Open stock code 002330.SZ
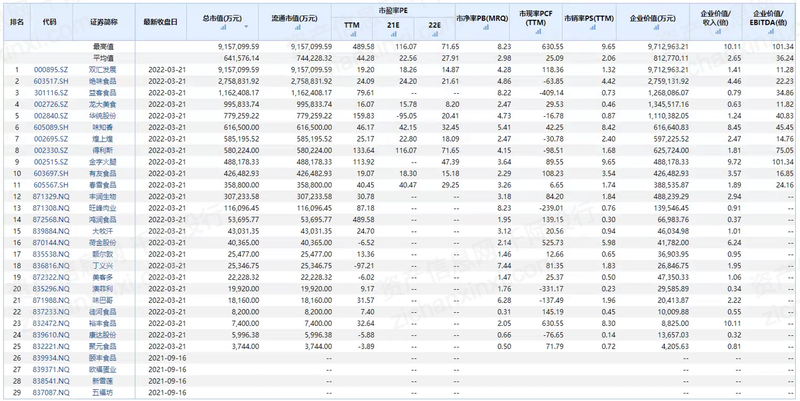Image resolution: width=800 pixels, height=401 pixels. pyautogui.click(x=51, y=150)
